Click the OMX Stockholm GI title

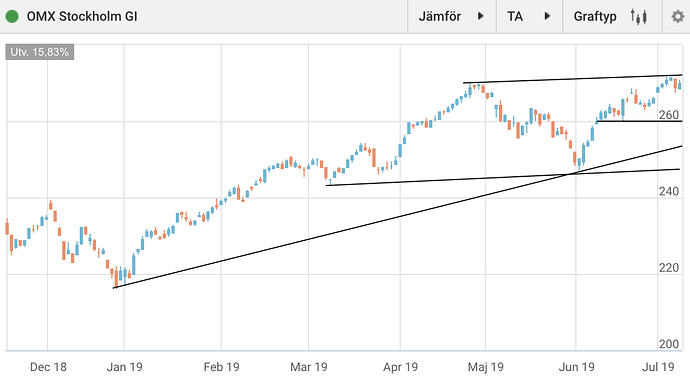click(82, 17)
